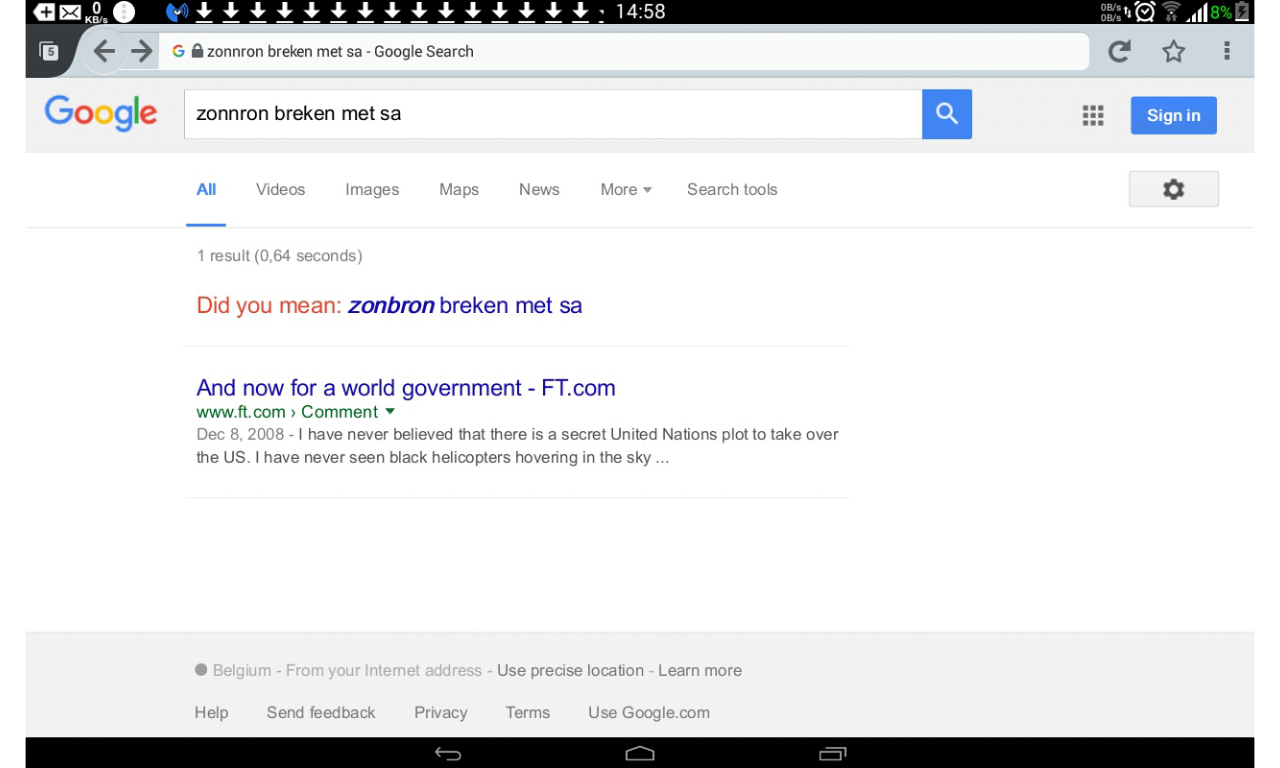This screenshot has height=768, width=1280.
Task: Click the suggested spelling zonbron breken met sa
Action: [x=465, y=306]
